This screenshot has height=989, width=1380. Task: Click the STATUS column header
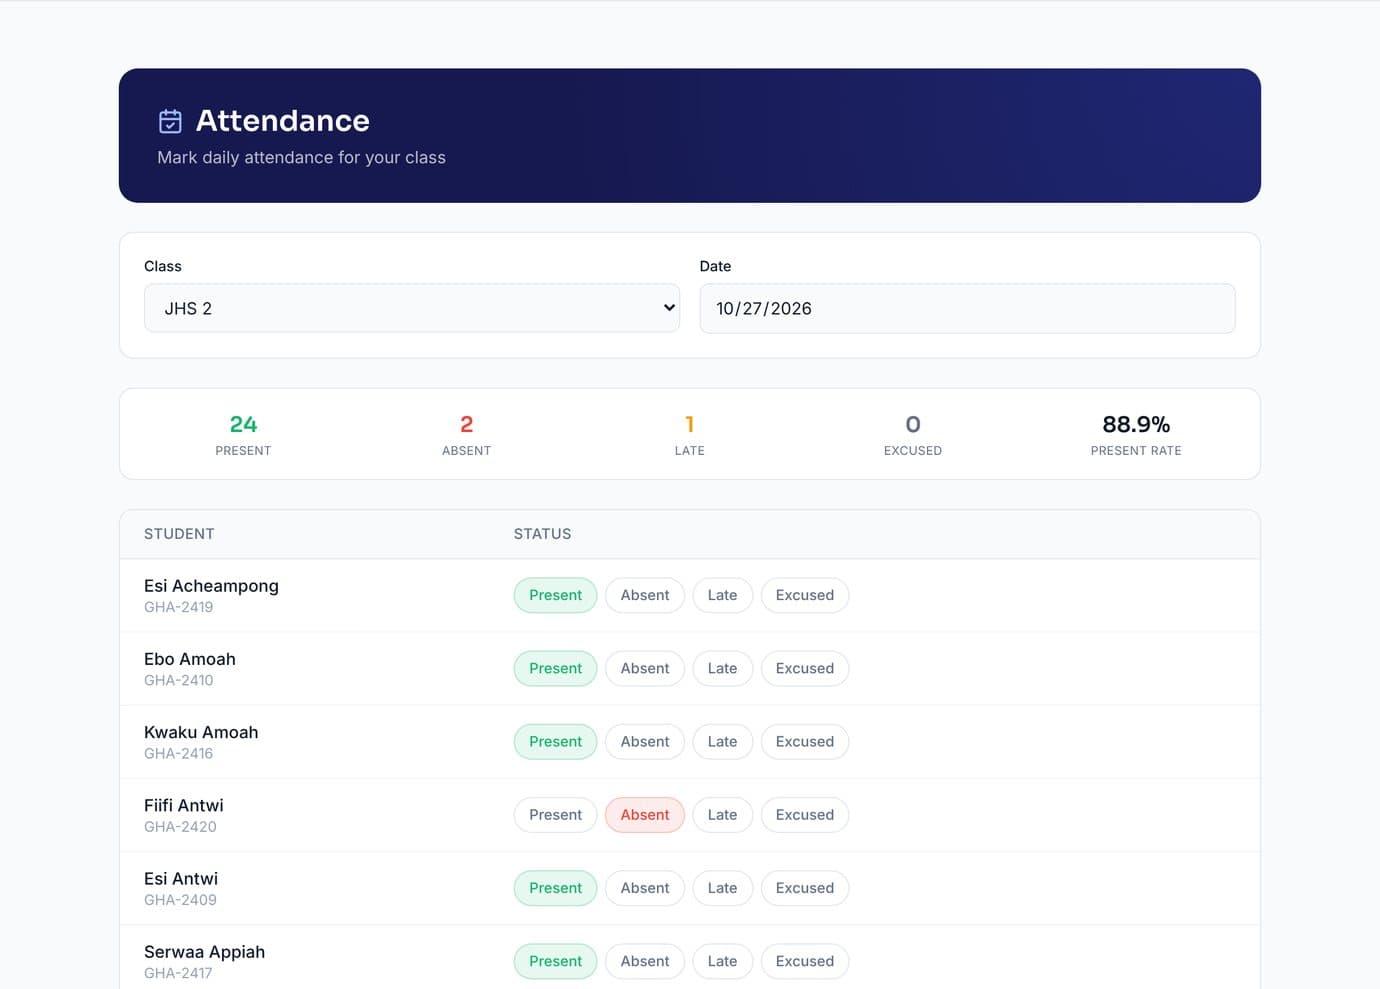point(542,534)
